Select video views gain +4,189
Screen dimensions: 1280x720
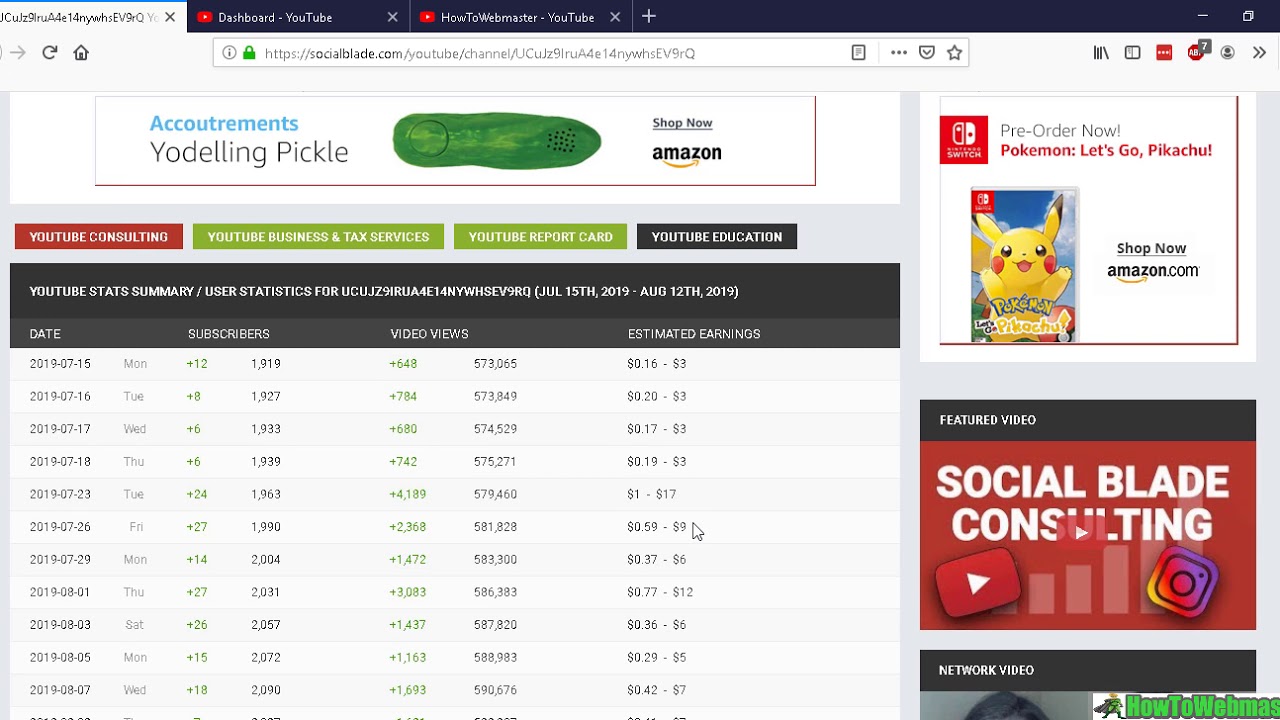(x=408, y=494)
